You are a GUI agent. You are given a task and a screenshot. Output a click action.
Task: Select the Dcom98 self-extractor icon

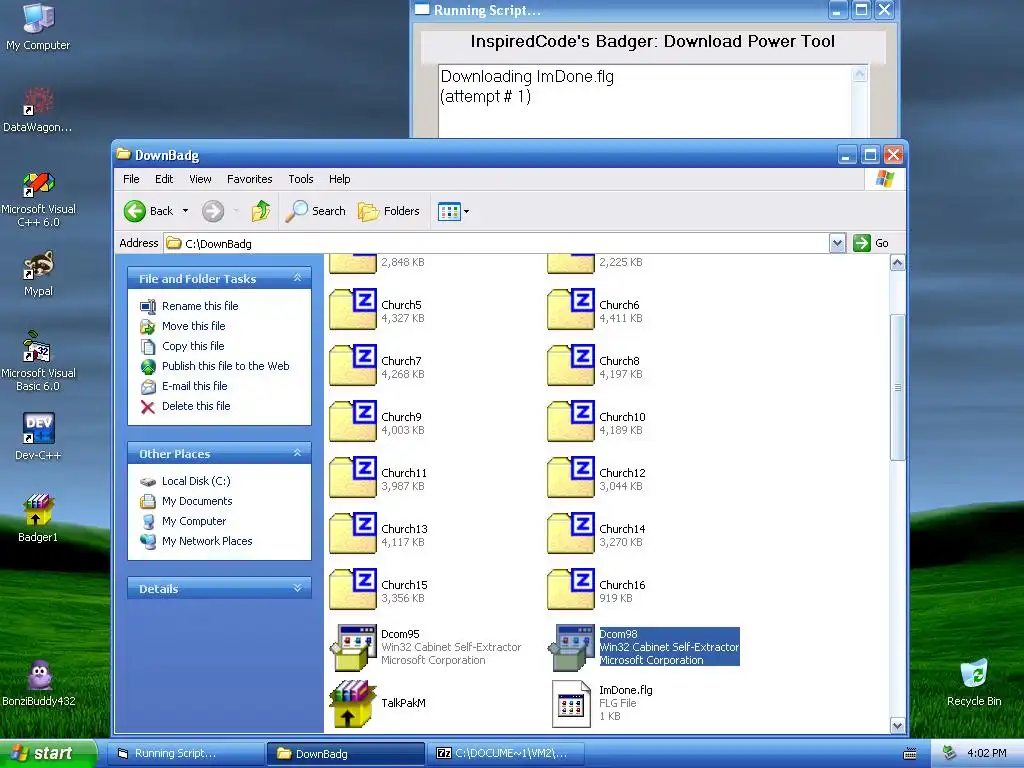[x=571, y=647]
